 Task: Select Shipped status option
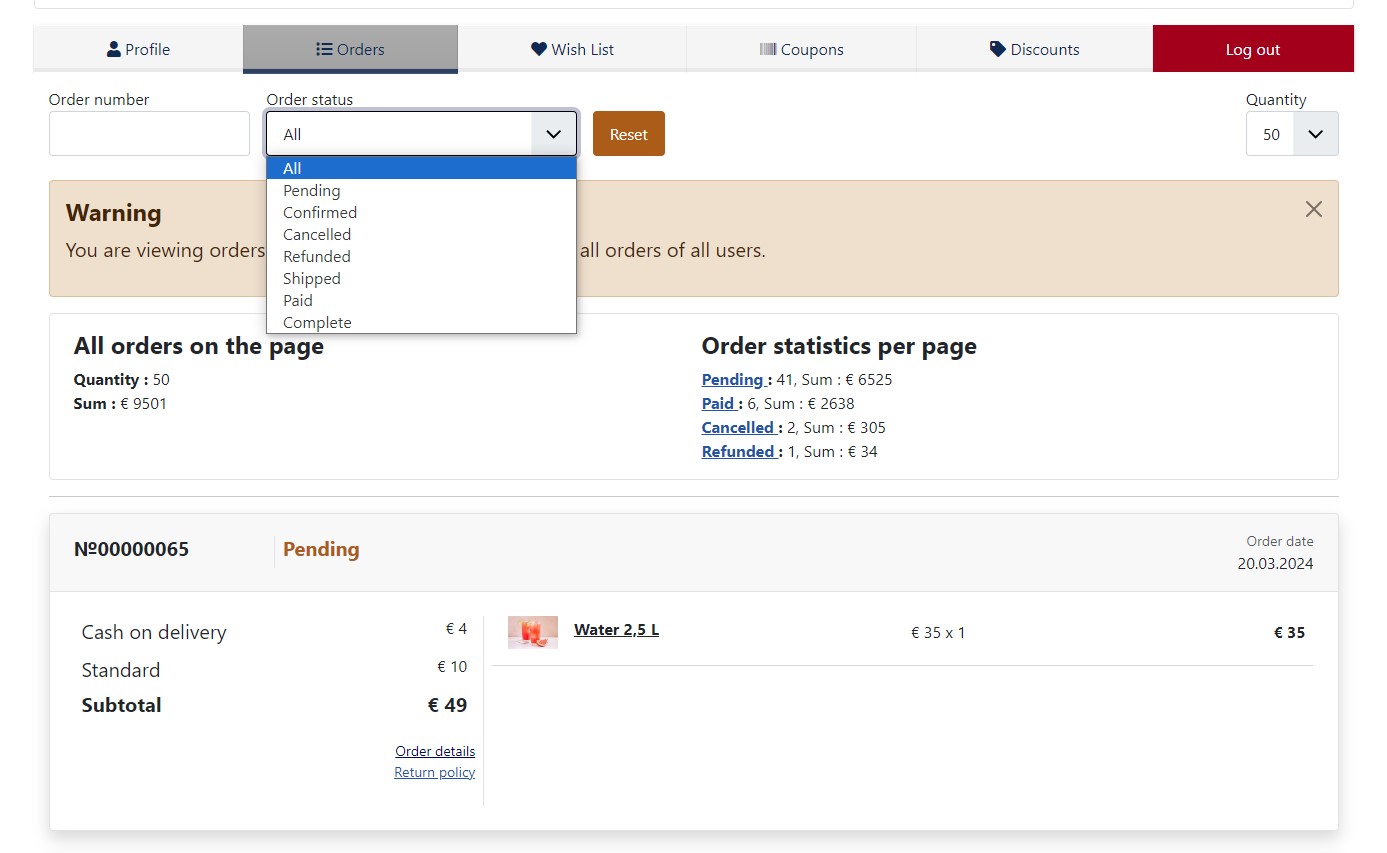click(x=312, y=278)
